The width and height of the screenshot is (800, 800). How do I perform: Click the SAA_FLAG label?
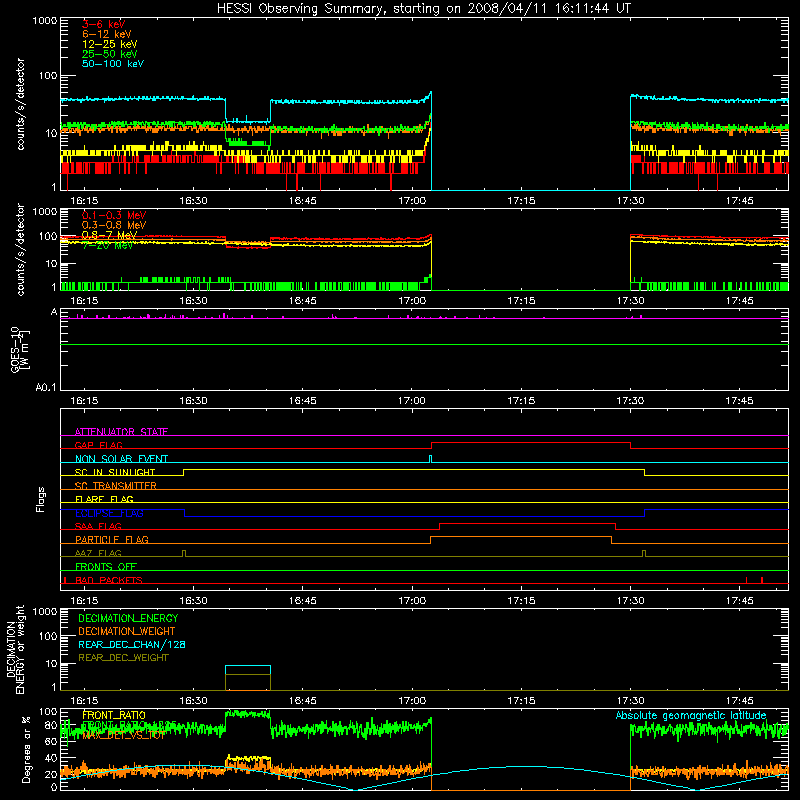(98, 526)
